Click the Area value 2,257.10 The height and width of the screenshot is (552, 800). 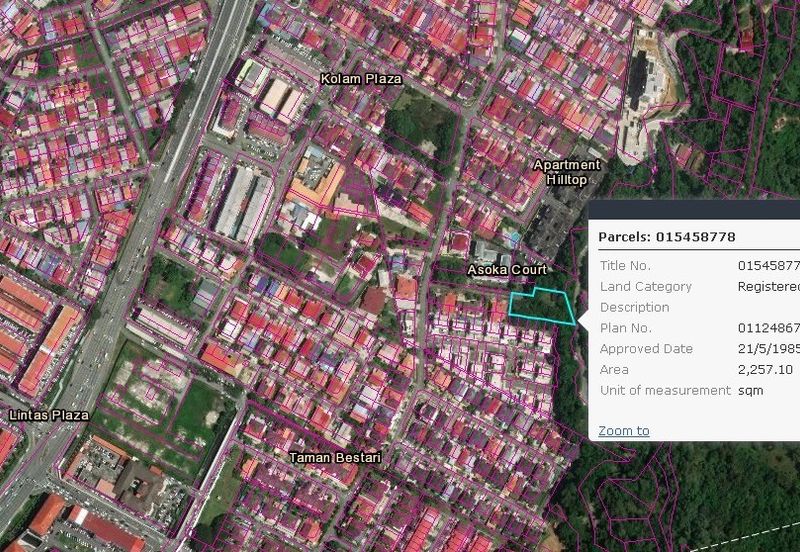764,370
